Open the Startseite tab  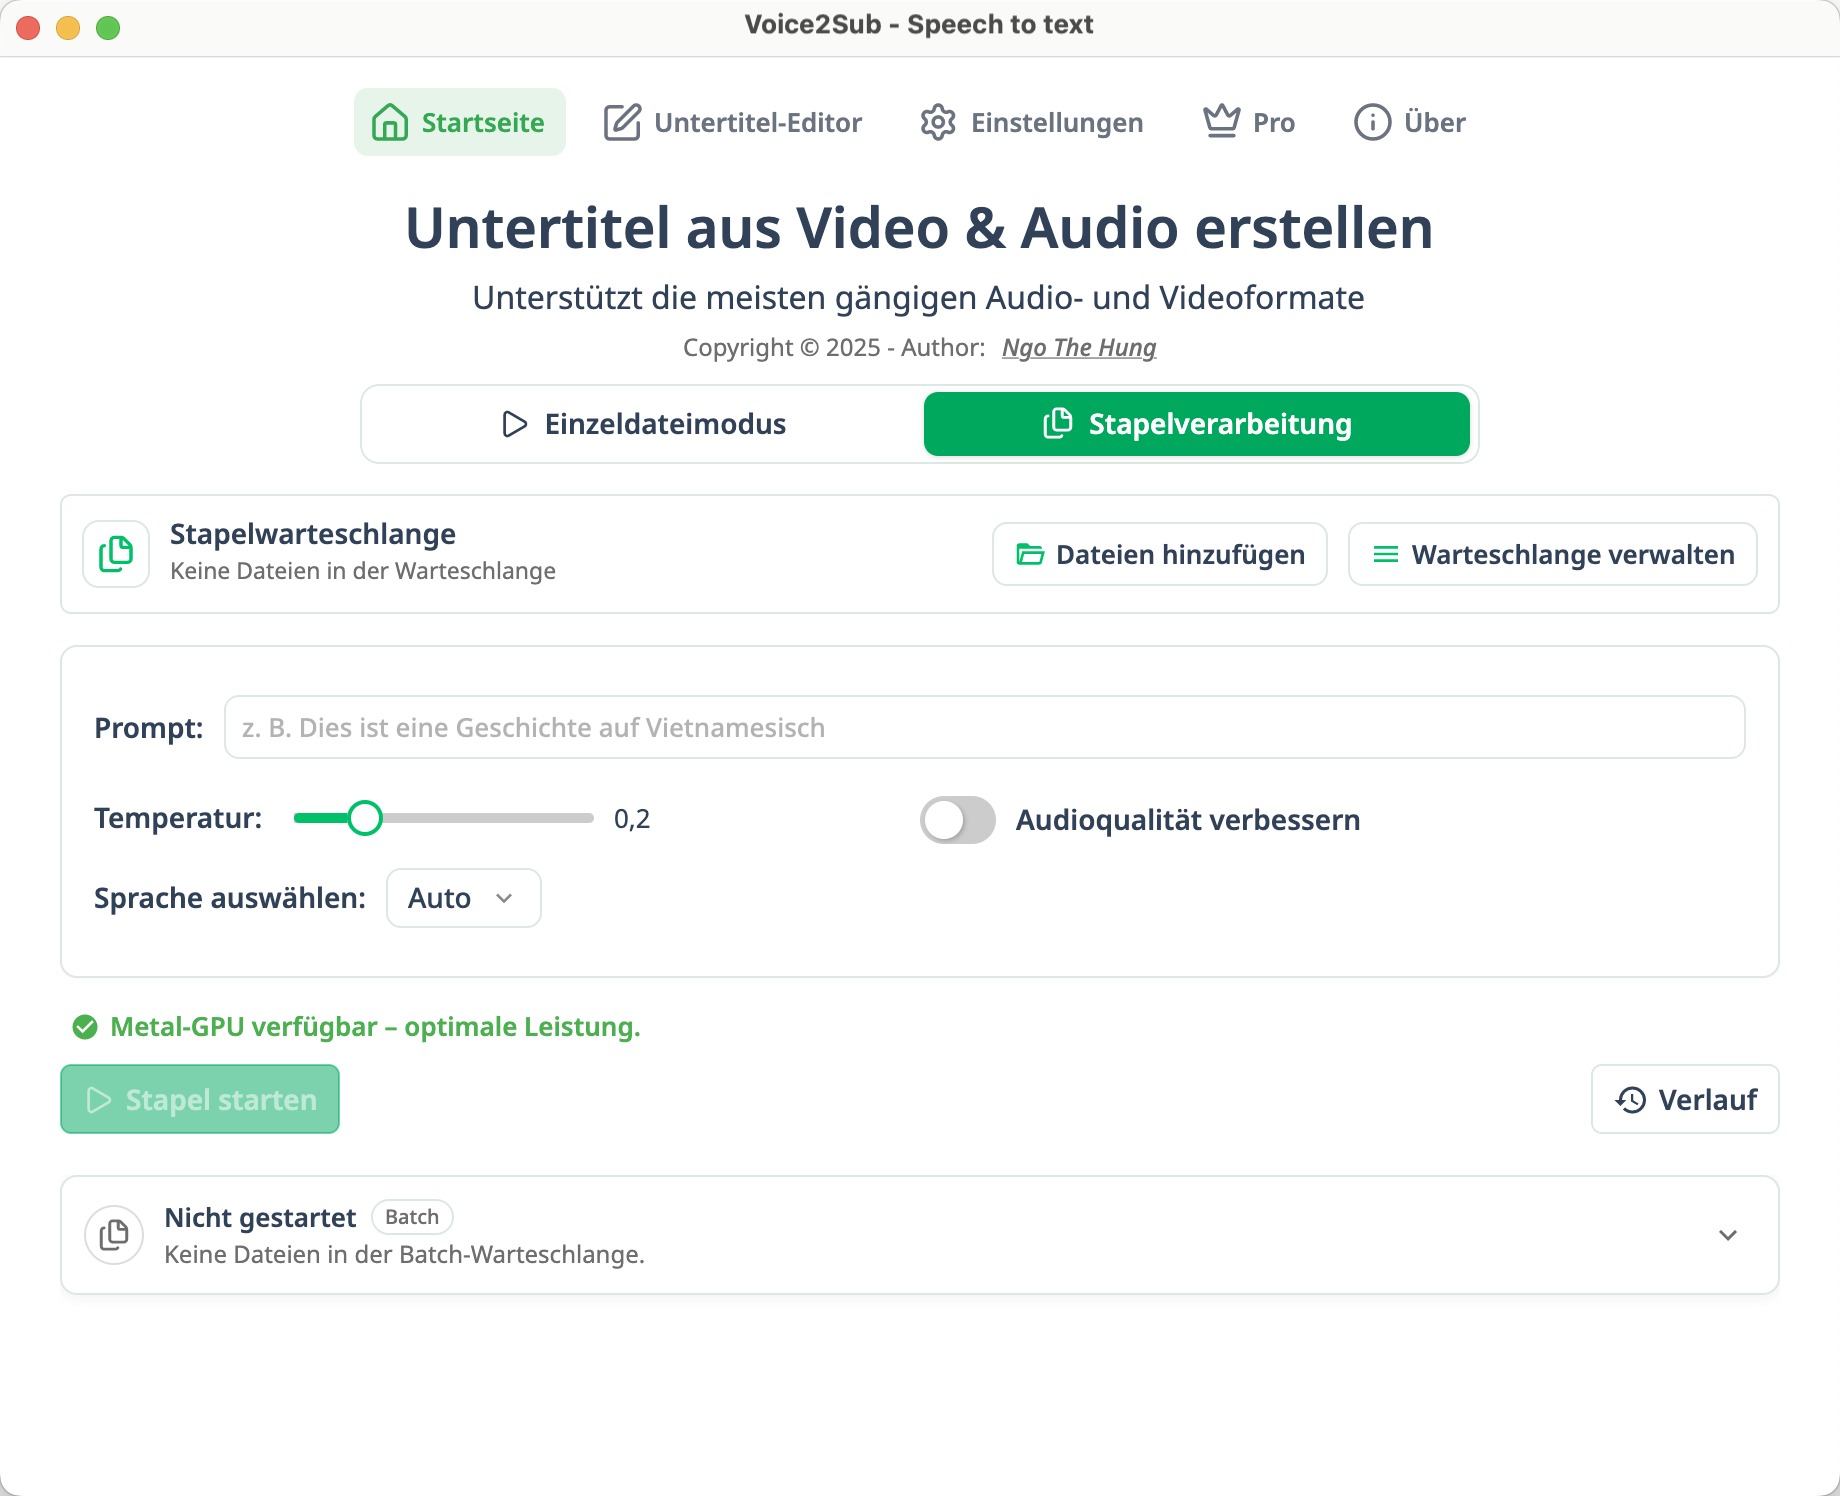click(x=459, y=122)
